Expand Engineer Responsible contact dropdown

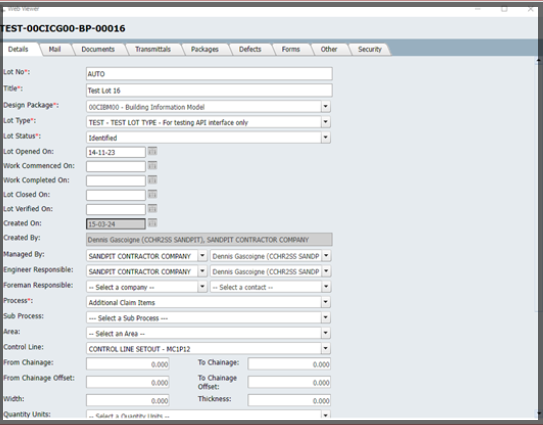click(326, 271)
